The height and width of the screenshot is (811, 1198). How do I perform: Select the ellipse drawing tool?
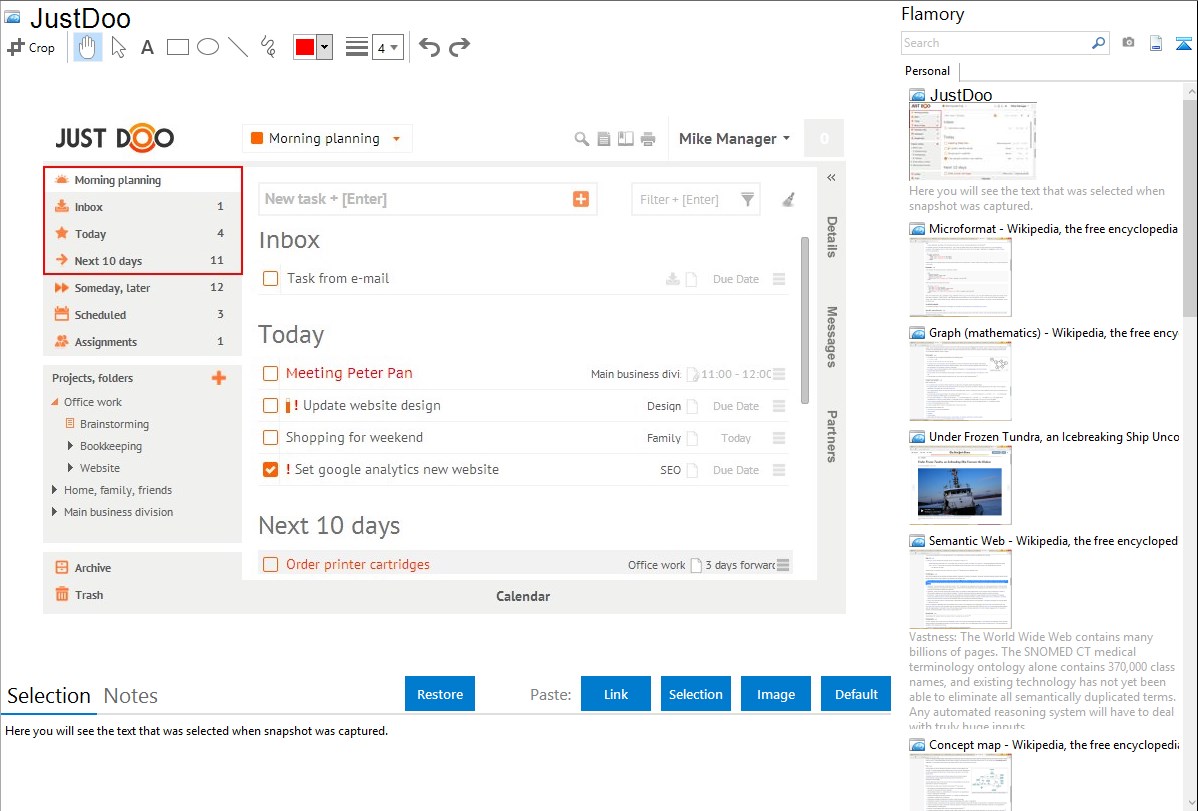(208, 47)
